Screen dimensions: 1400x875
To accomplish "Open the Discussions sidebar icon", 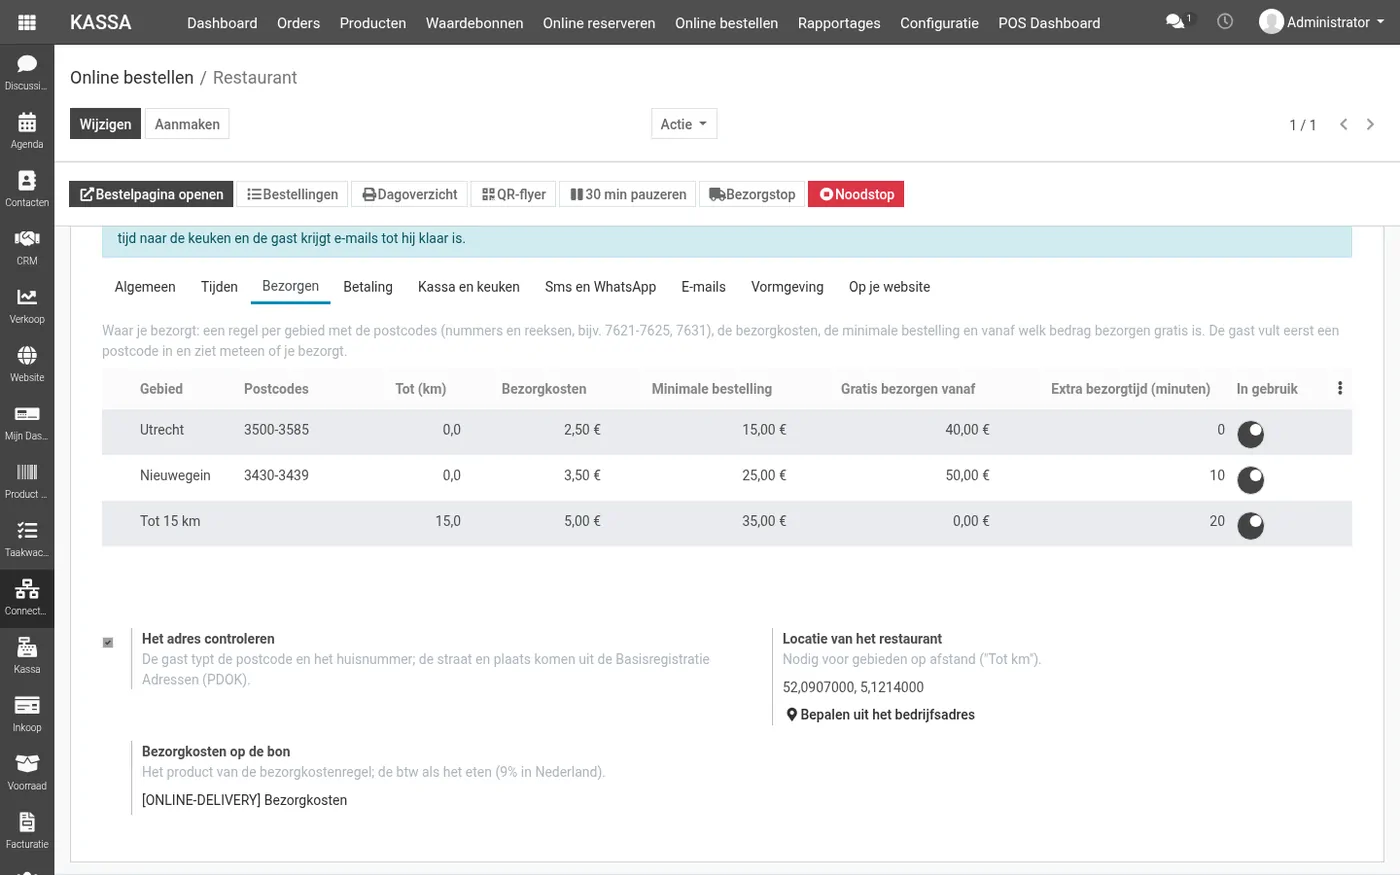I will tap(27, 72).
